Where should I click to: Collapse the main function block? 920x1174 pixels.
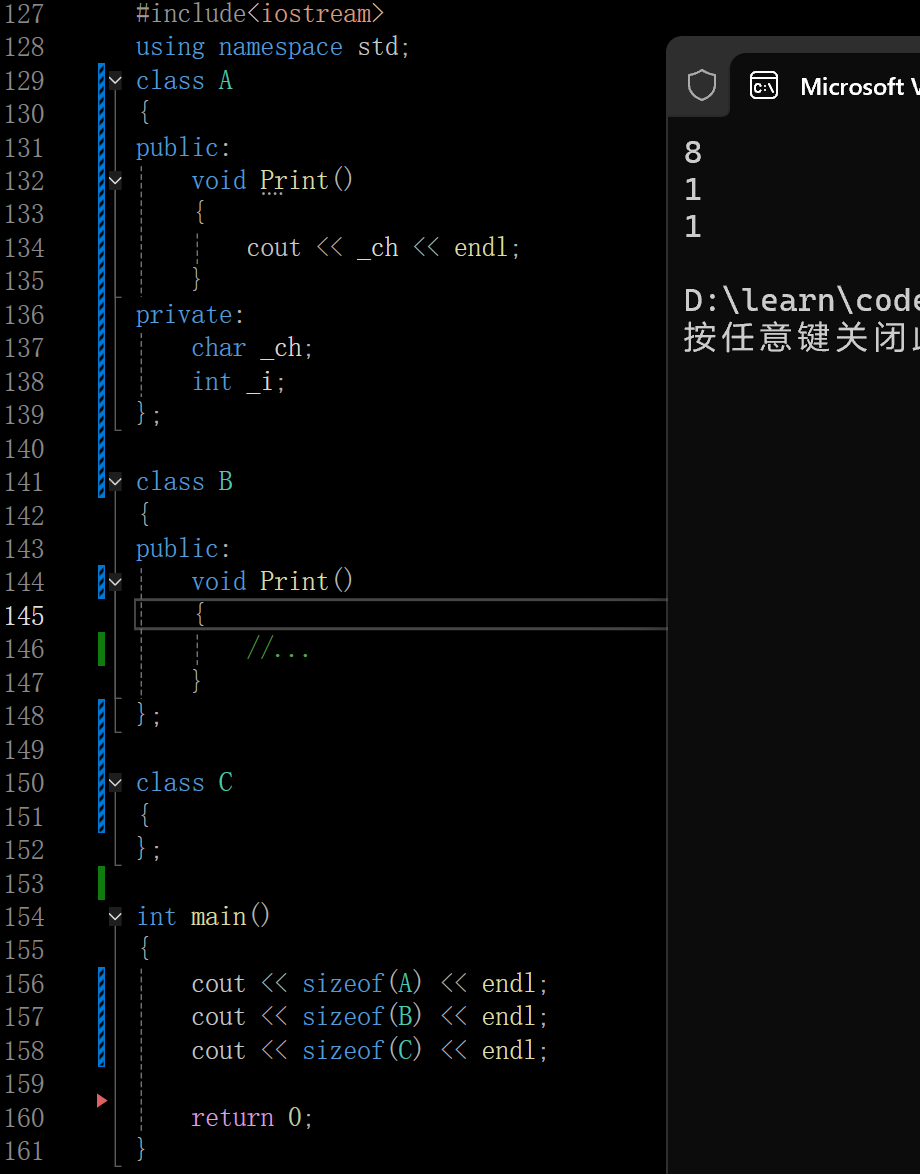115,916
